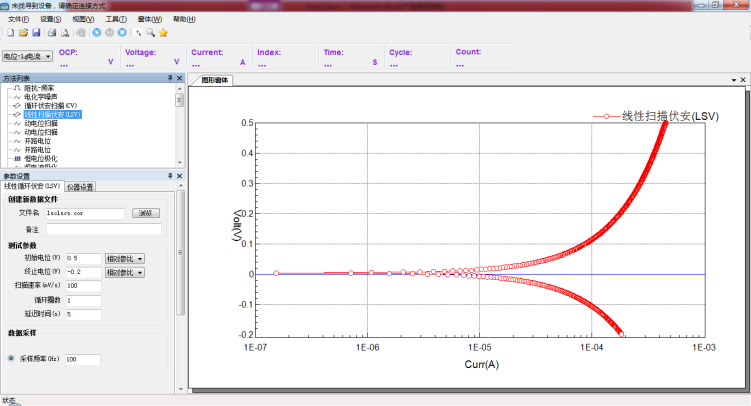Screen dimensions: 751x406
Task: Click the 终止电位 (V) value field
Action: pos(83,272)
